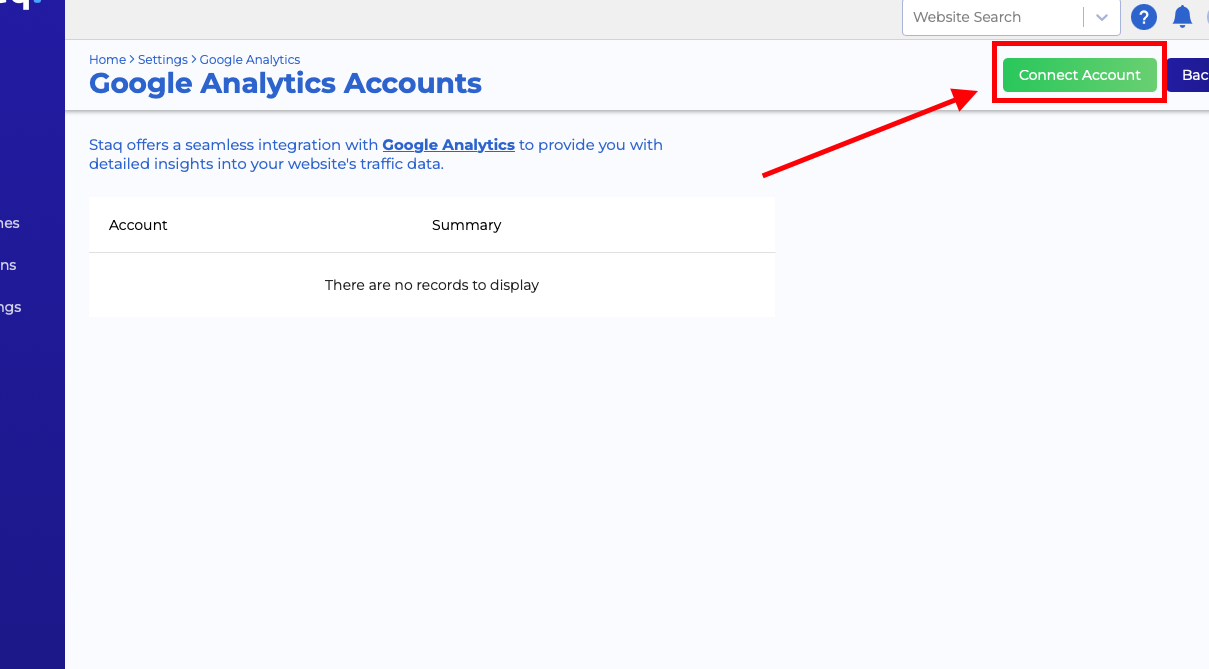
Task: Go to Home in the breadcrumb
Action: click(107, 60)
